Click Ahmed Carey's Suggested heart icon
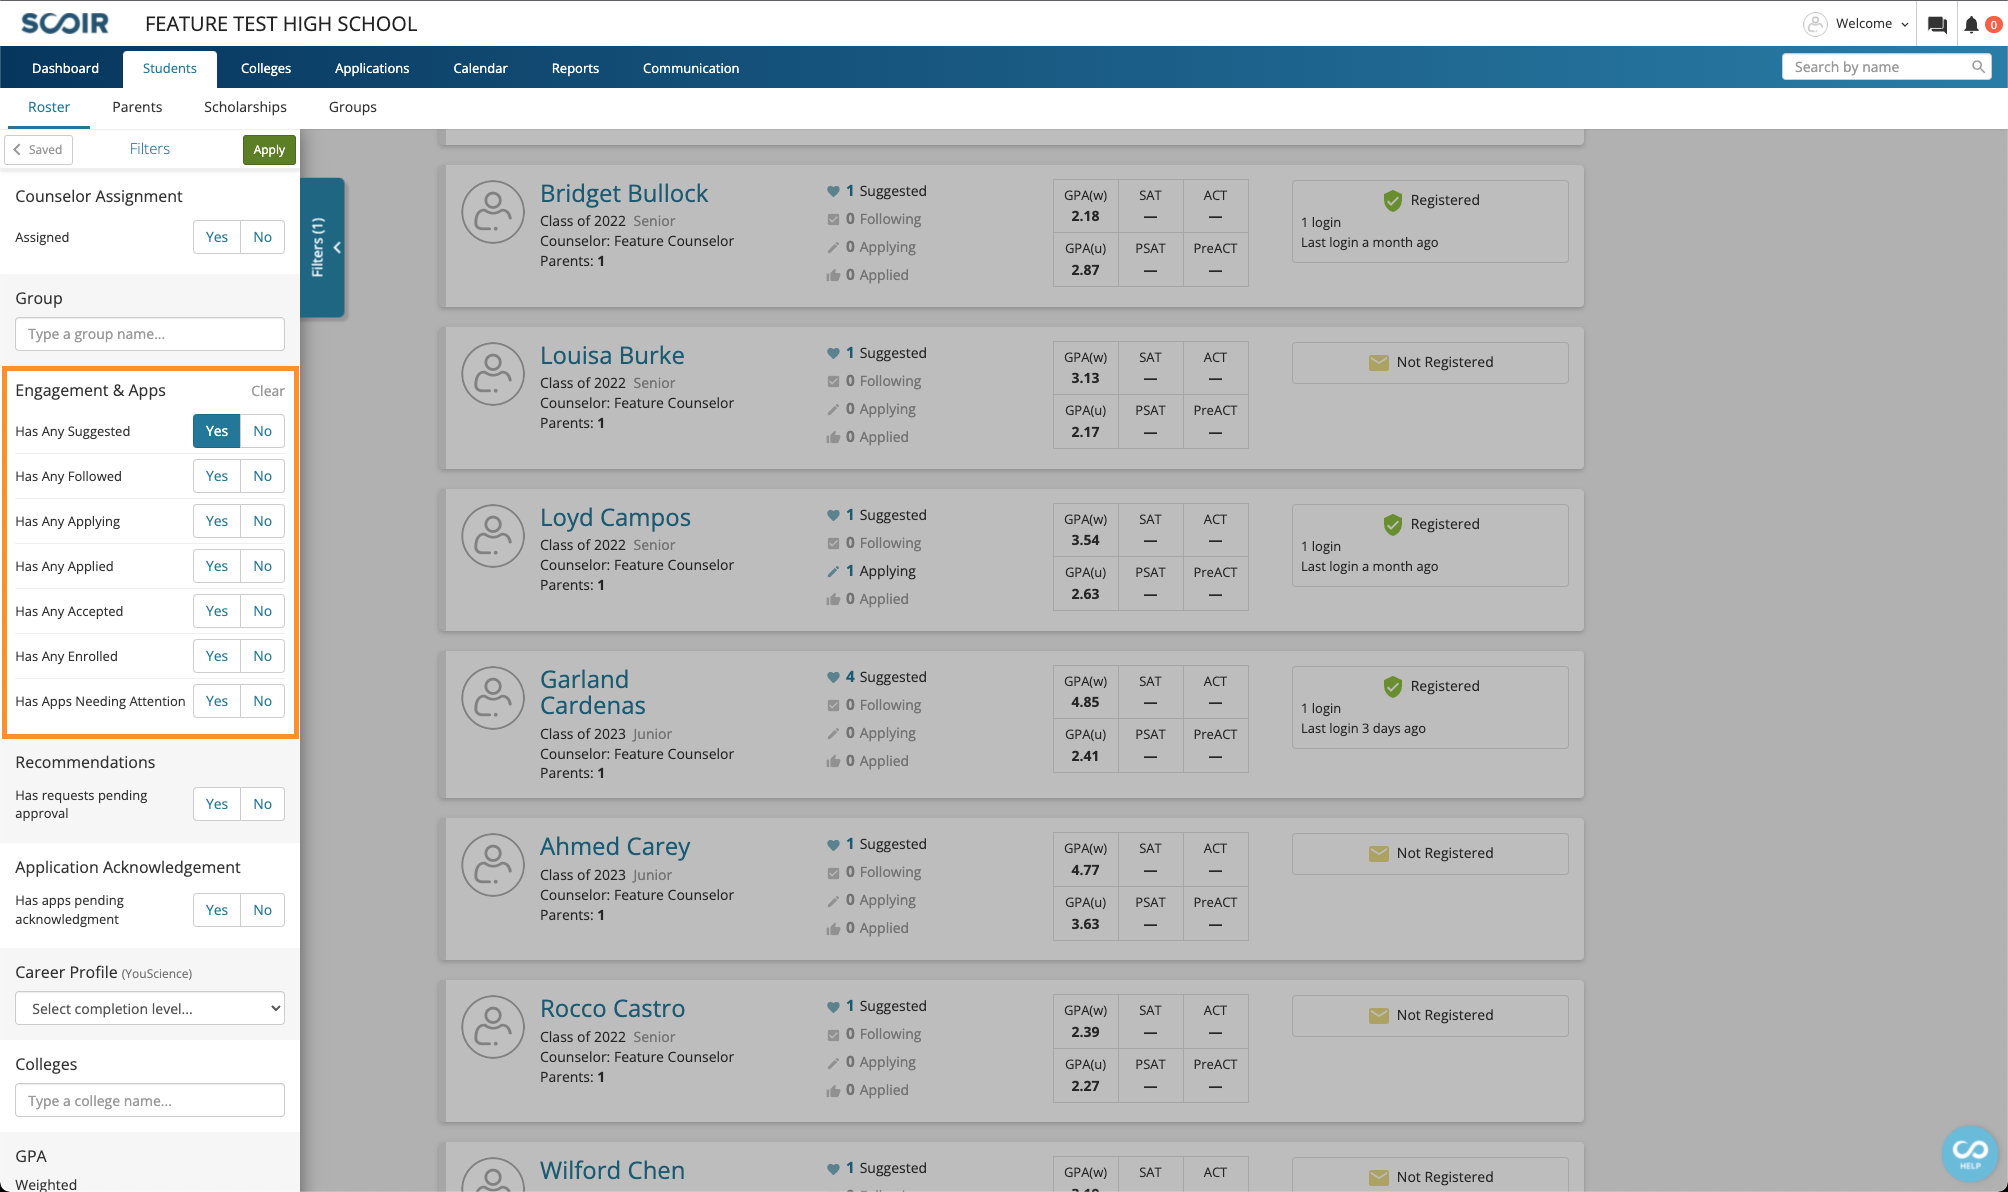The image size is (2008, 1192). 833,844
